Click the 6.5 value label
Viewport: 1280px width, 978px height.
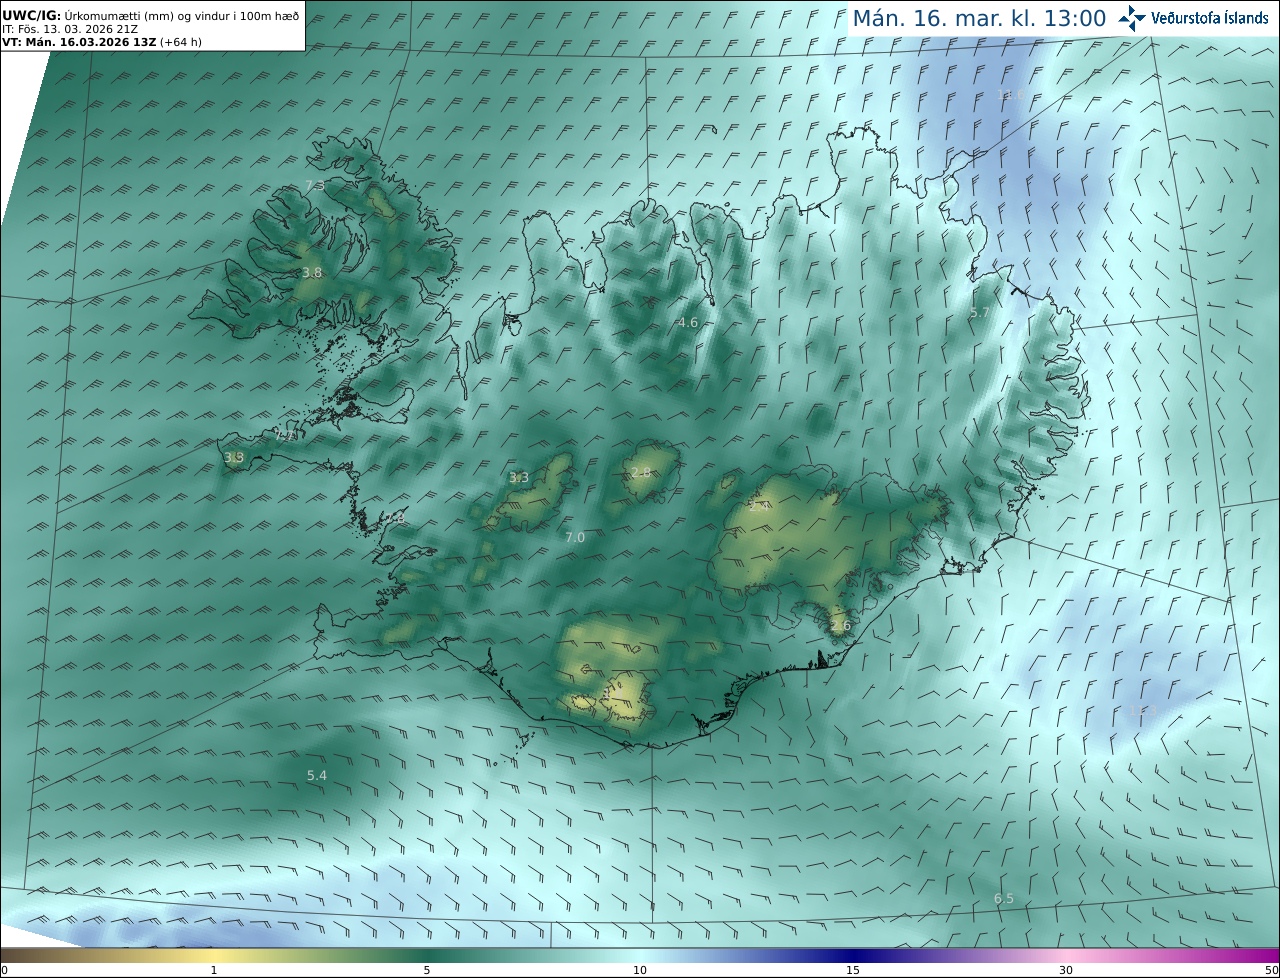click(1004, 899)
